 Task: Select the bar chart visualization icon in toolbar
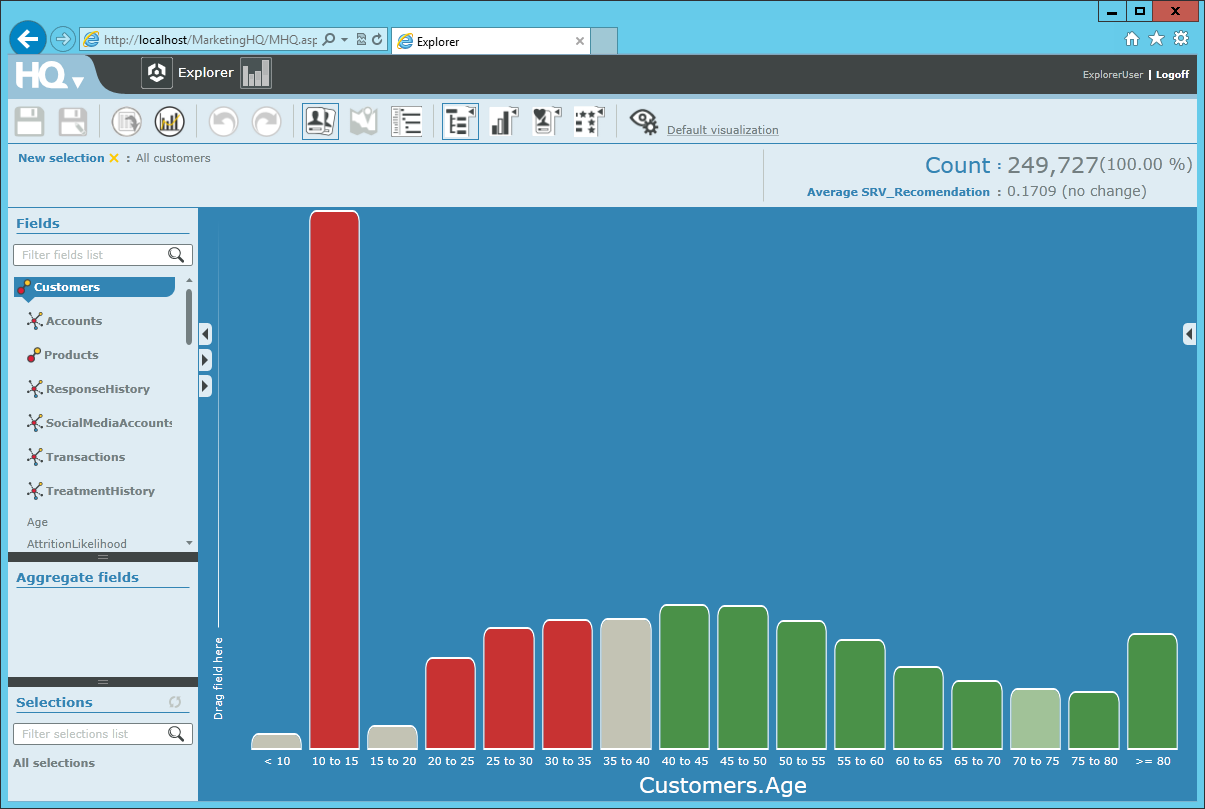pos(503,120)
